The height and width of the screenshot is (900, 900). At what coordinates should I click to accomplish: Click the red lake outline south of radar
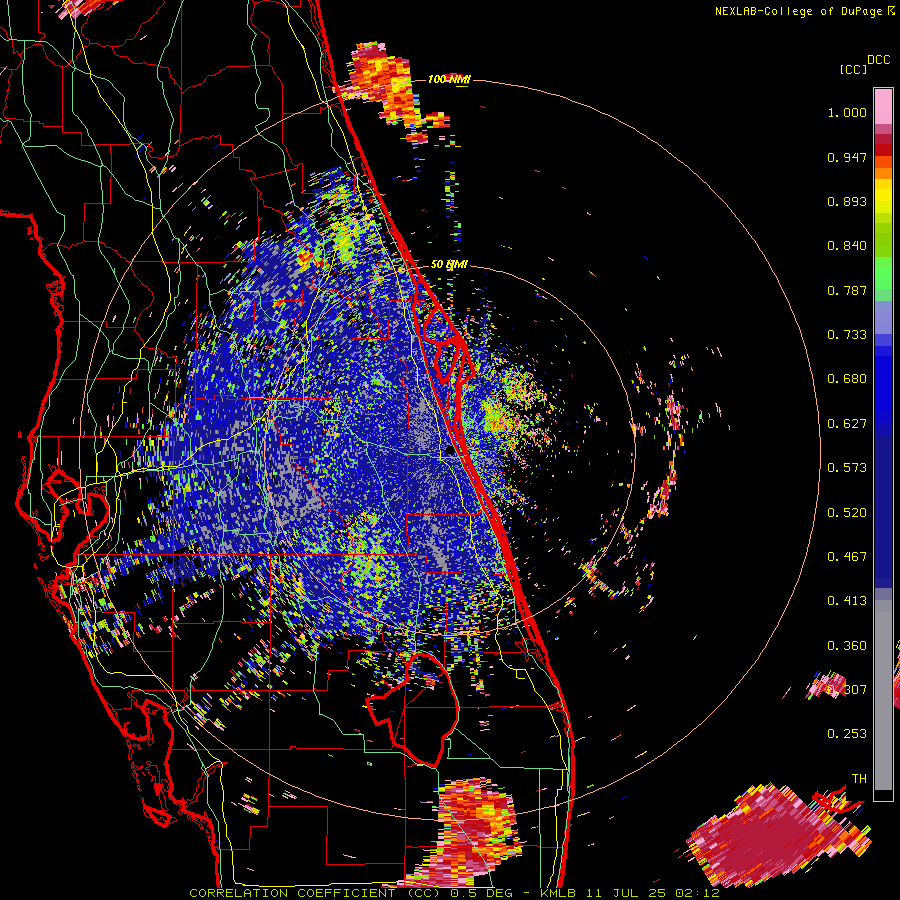pyautogui.click(x=414, y=709)
